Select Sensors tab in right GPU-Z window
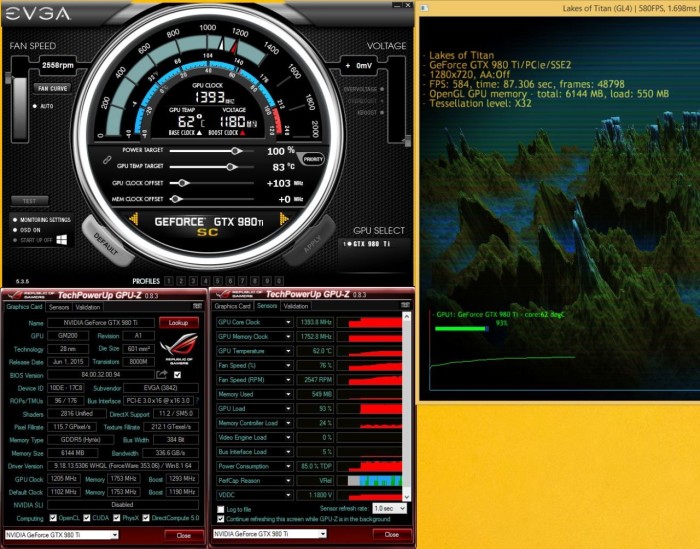Screen dimensions: 700x549 point(267,305)
